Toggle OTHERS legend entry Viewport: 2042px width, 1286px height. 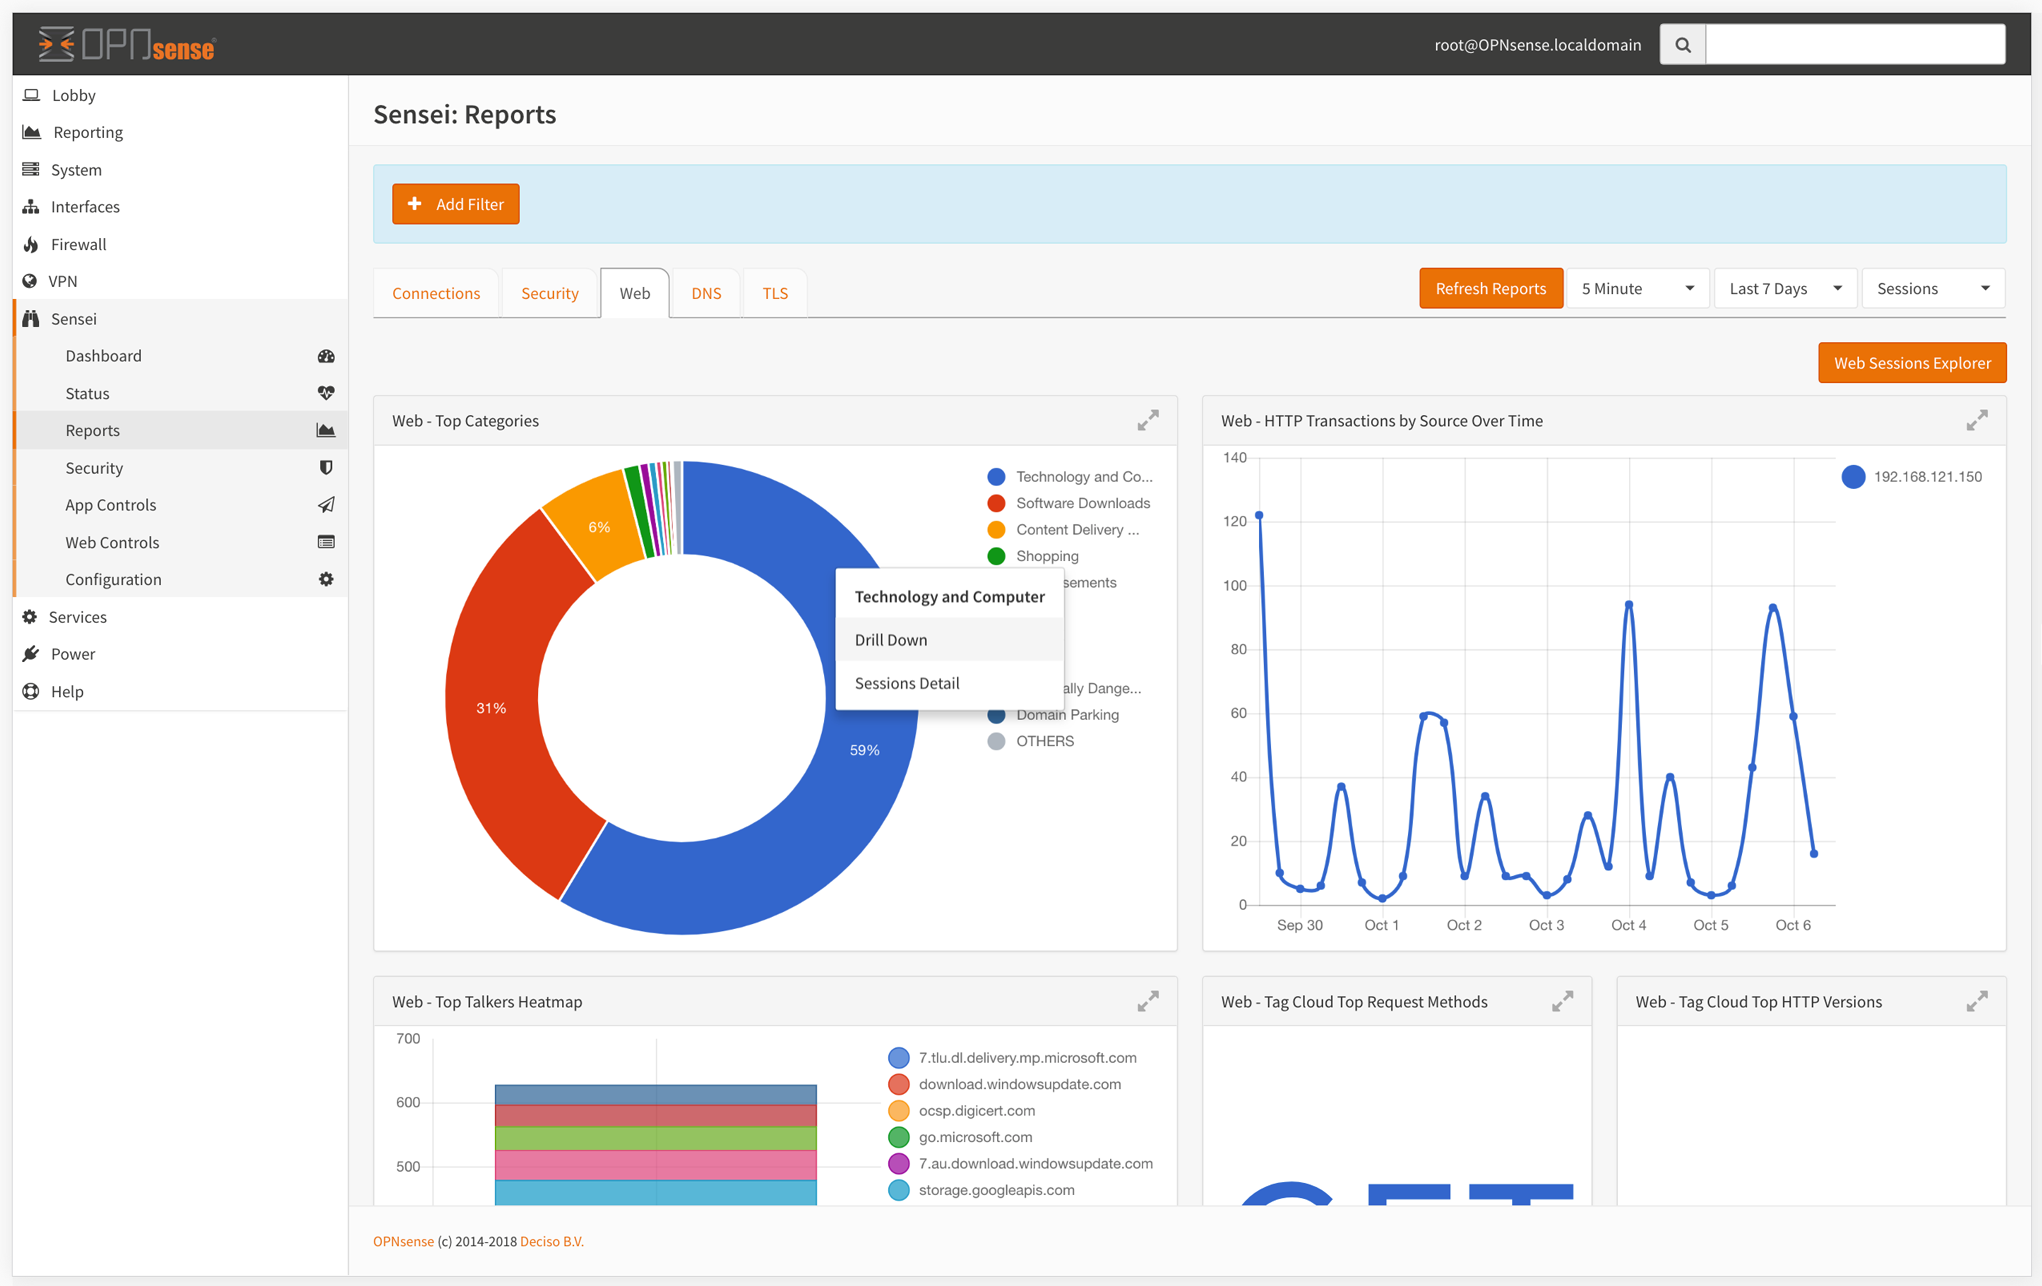[x=1031, y=741]
